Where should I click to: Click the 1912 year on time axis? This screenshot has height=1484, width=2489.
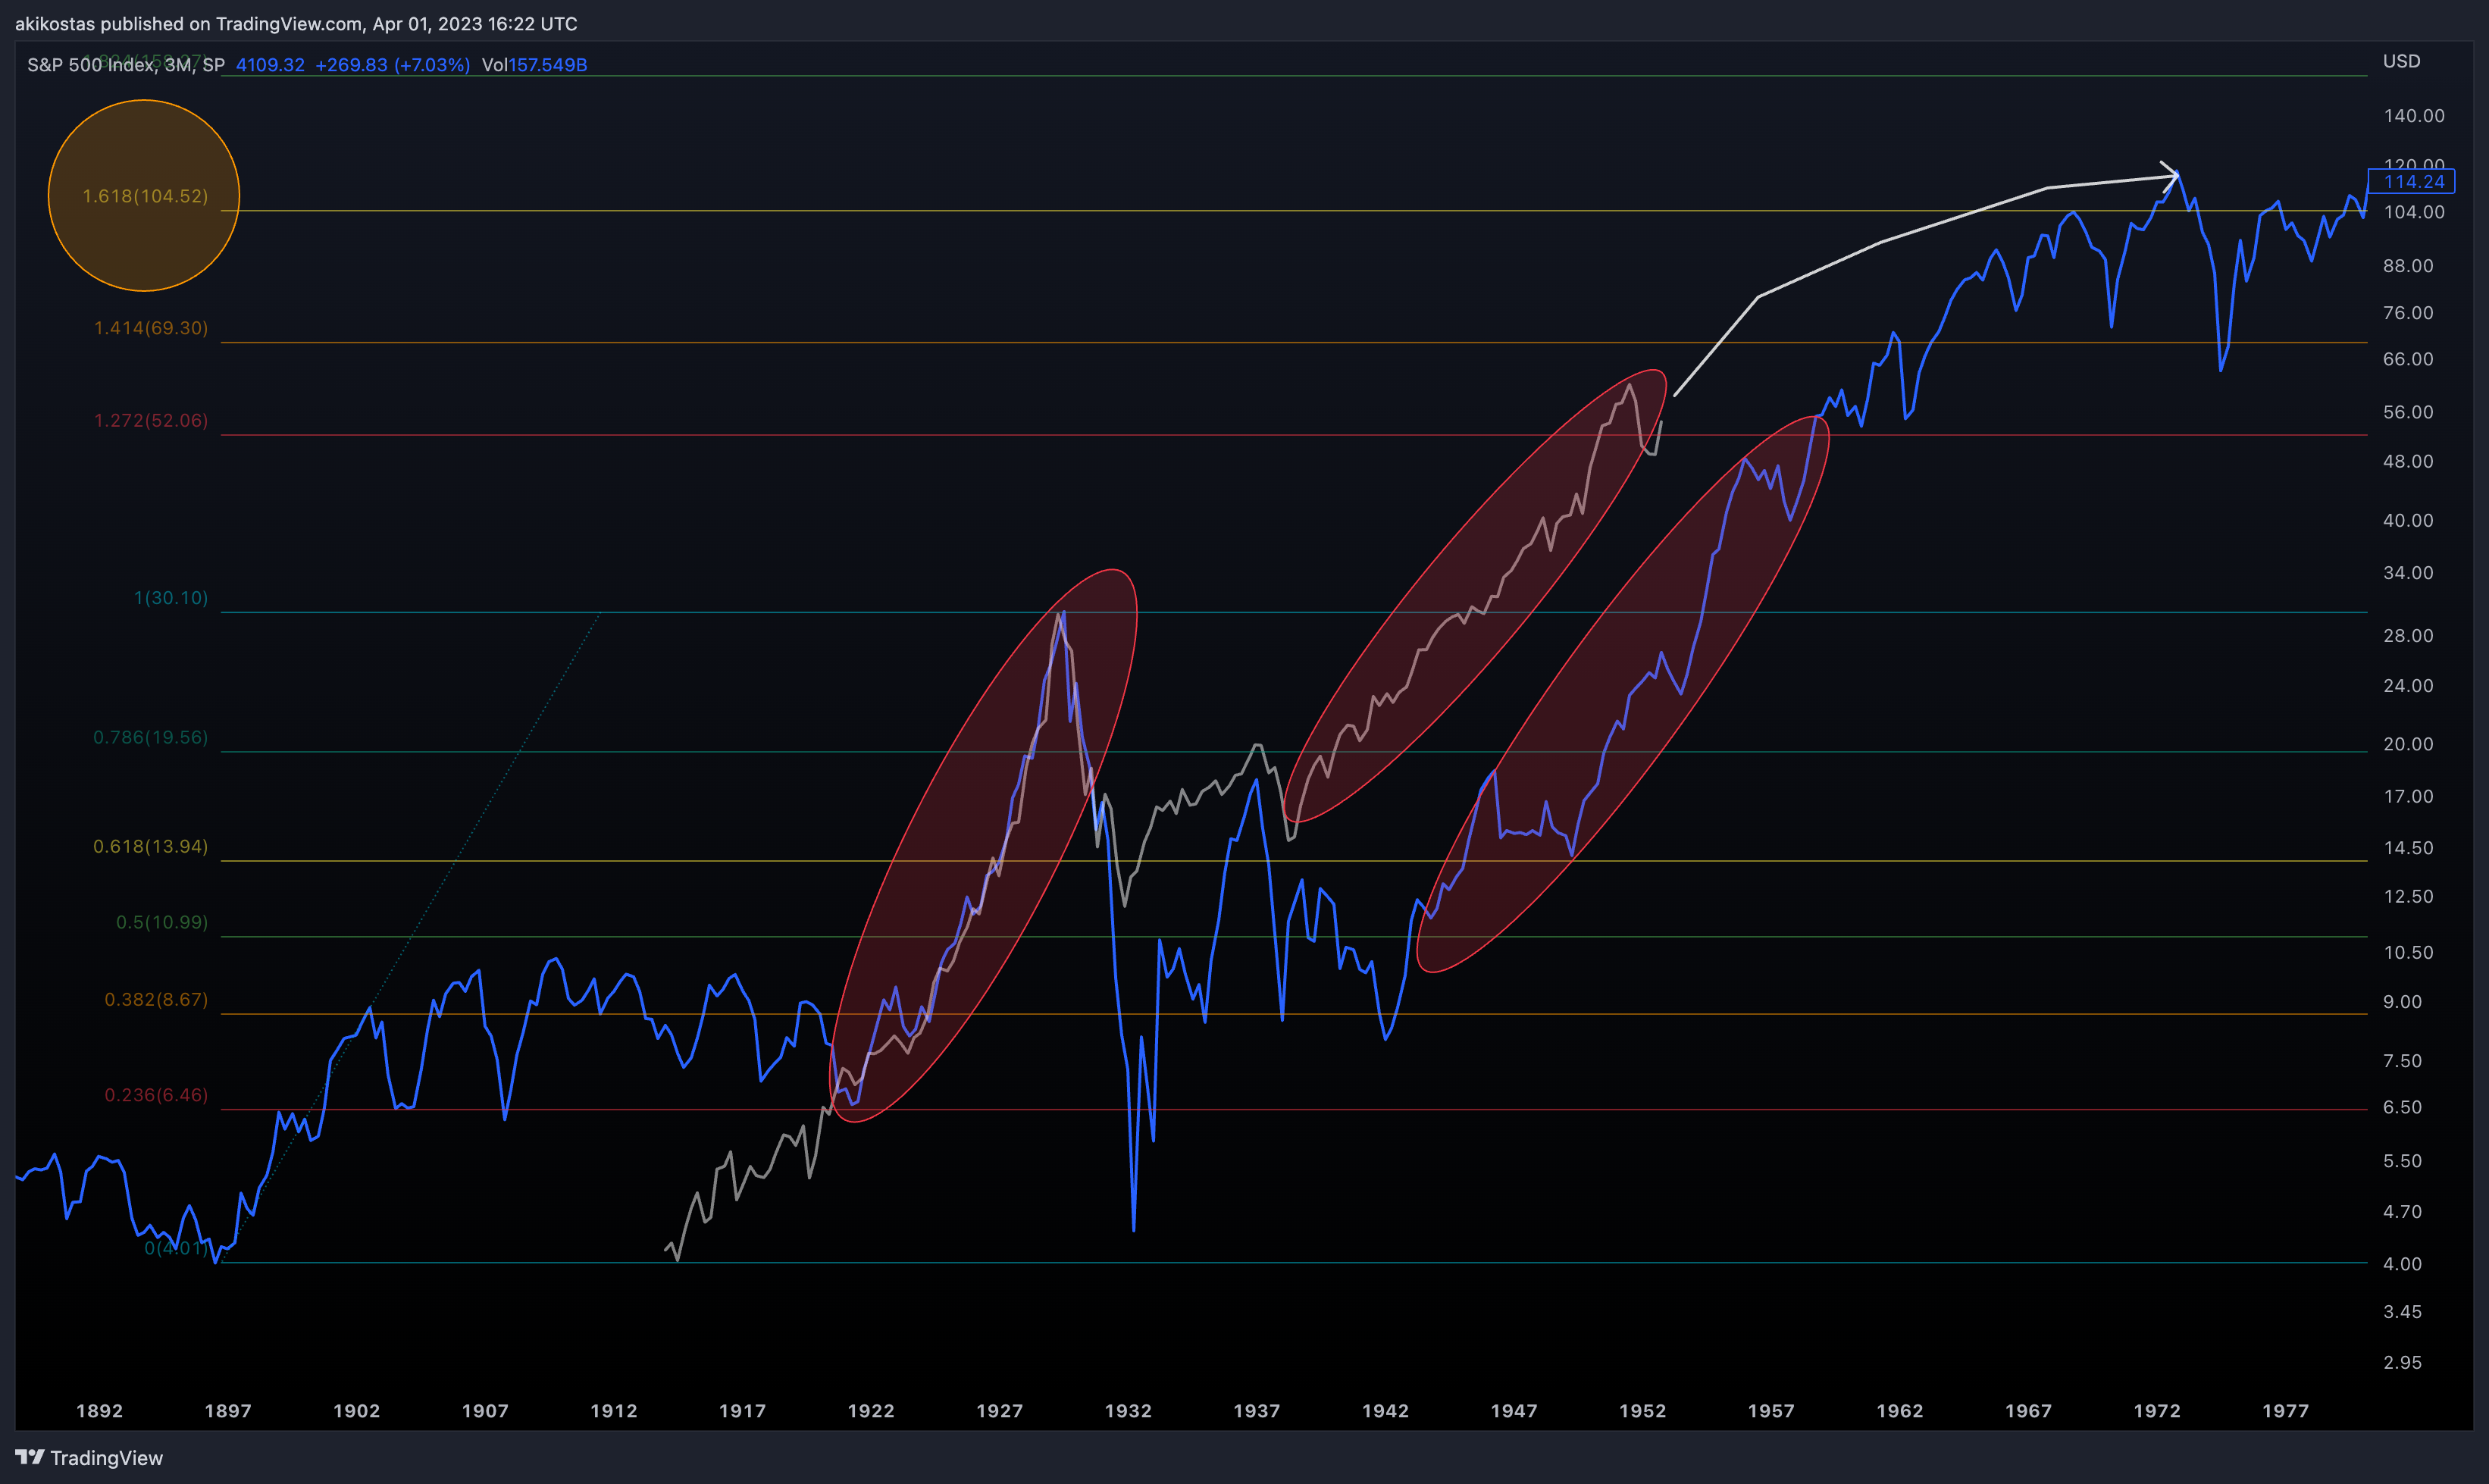click(614, 1411)
